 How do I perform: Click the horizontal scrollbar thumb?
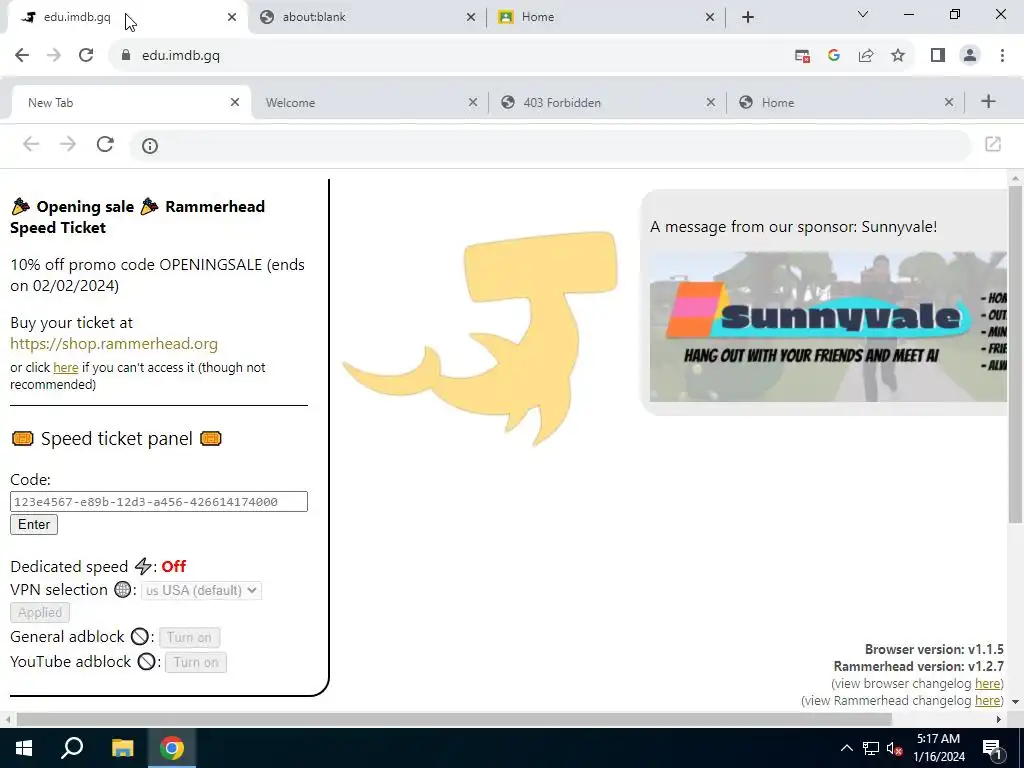[454, 719]
